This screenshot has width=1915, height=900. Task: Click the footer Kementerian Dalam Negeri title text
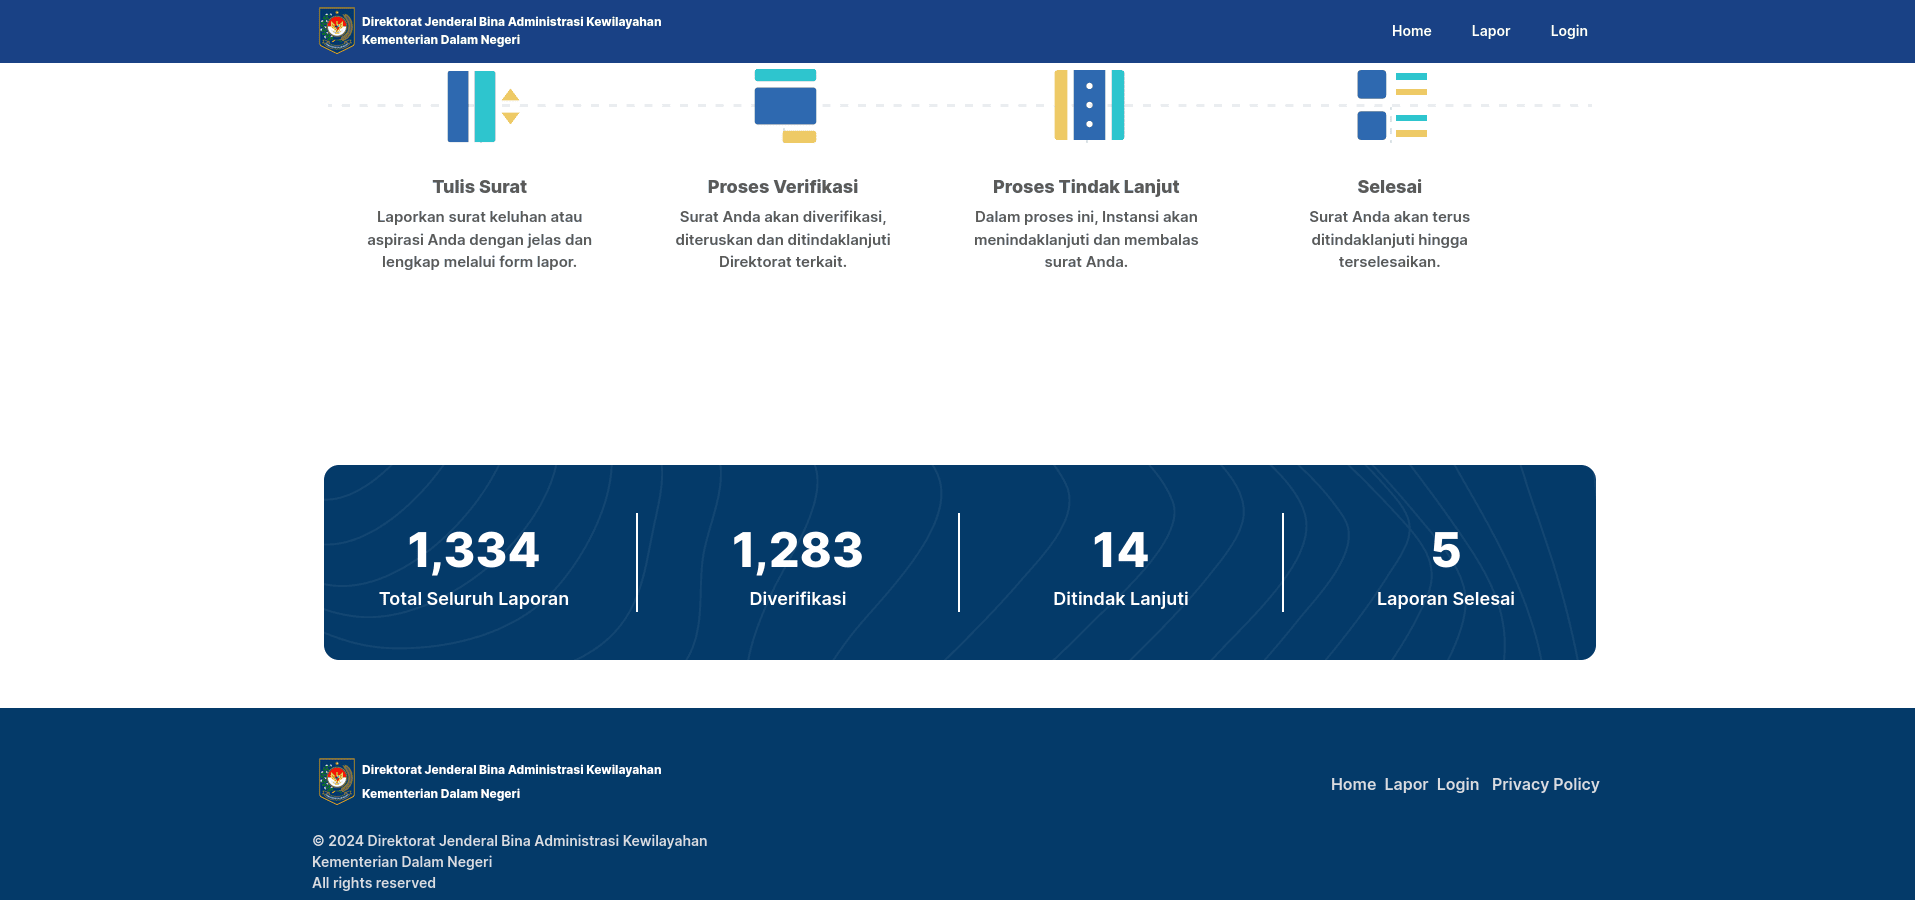coord(441,793)
